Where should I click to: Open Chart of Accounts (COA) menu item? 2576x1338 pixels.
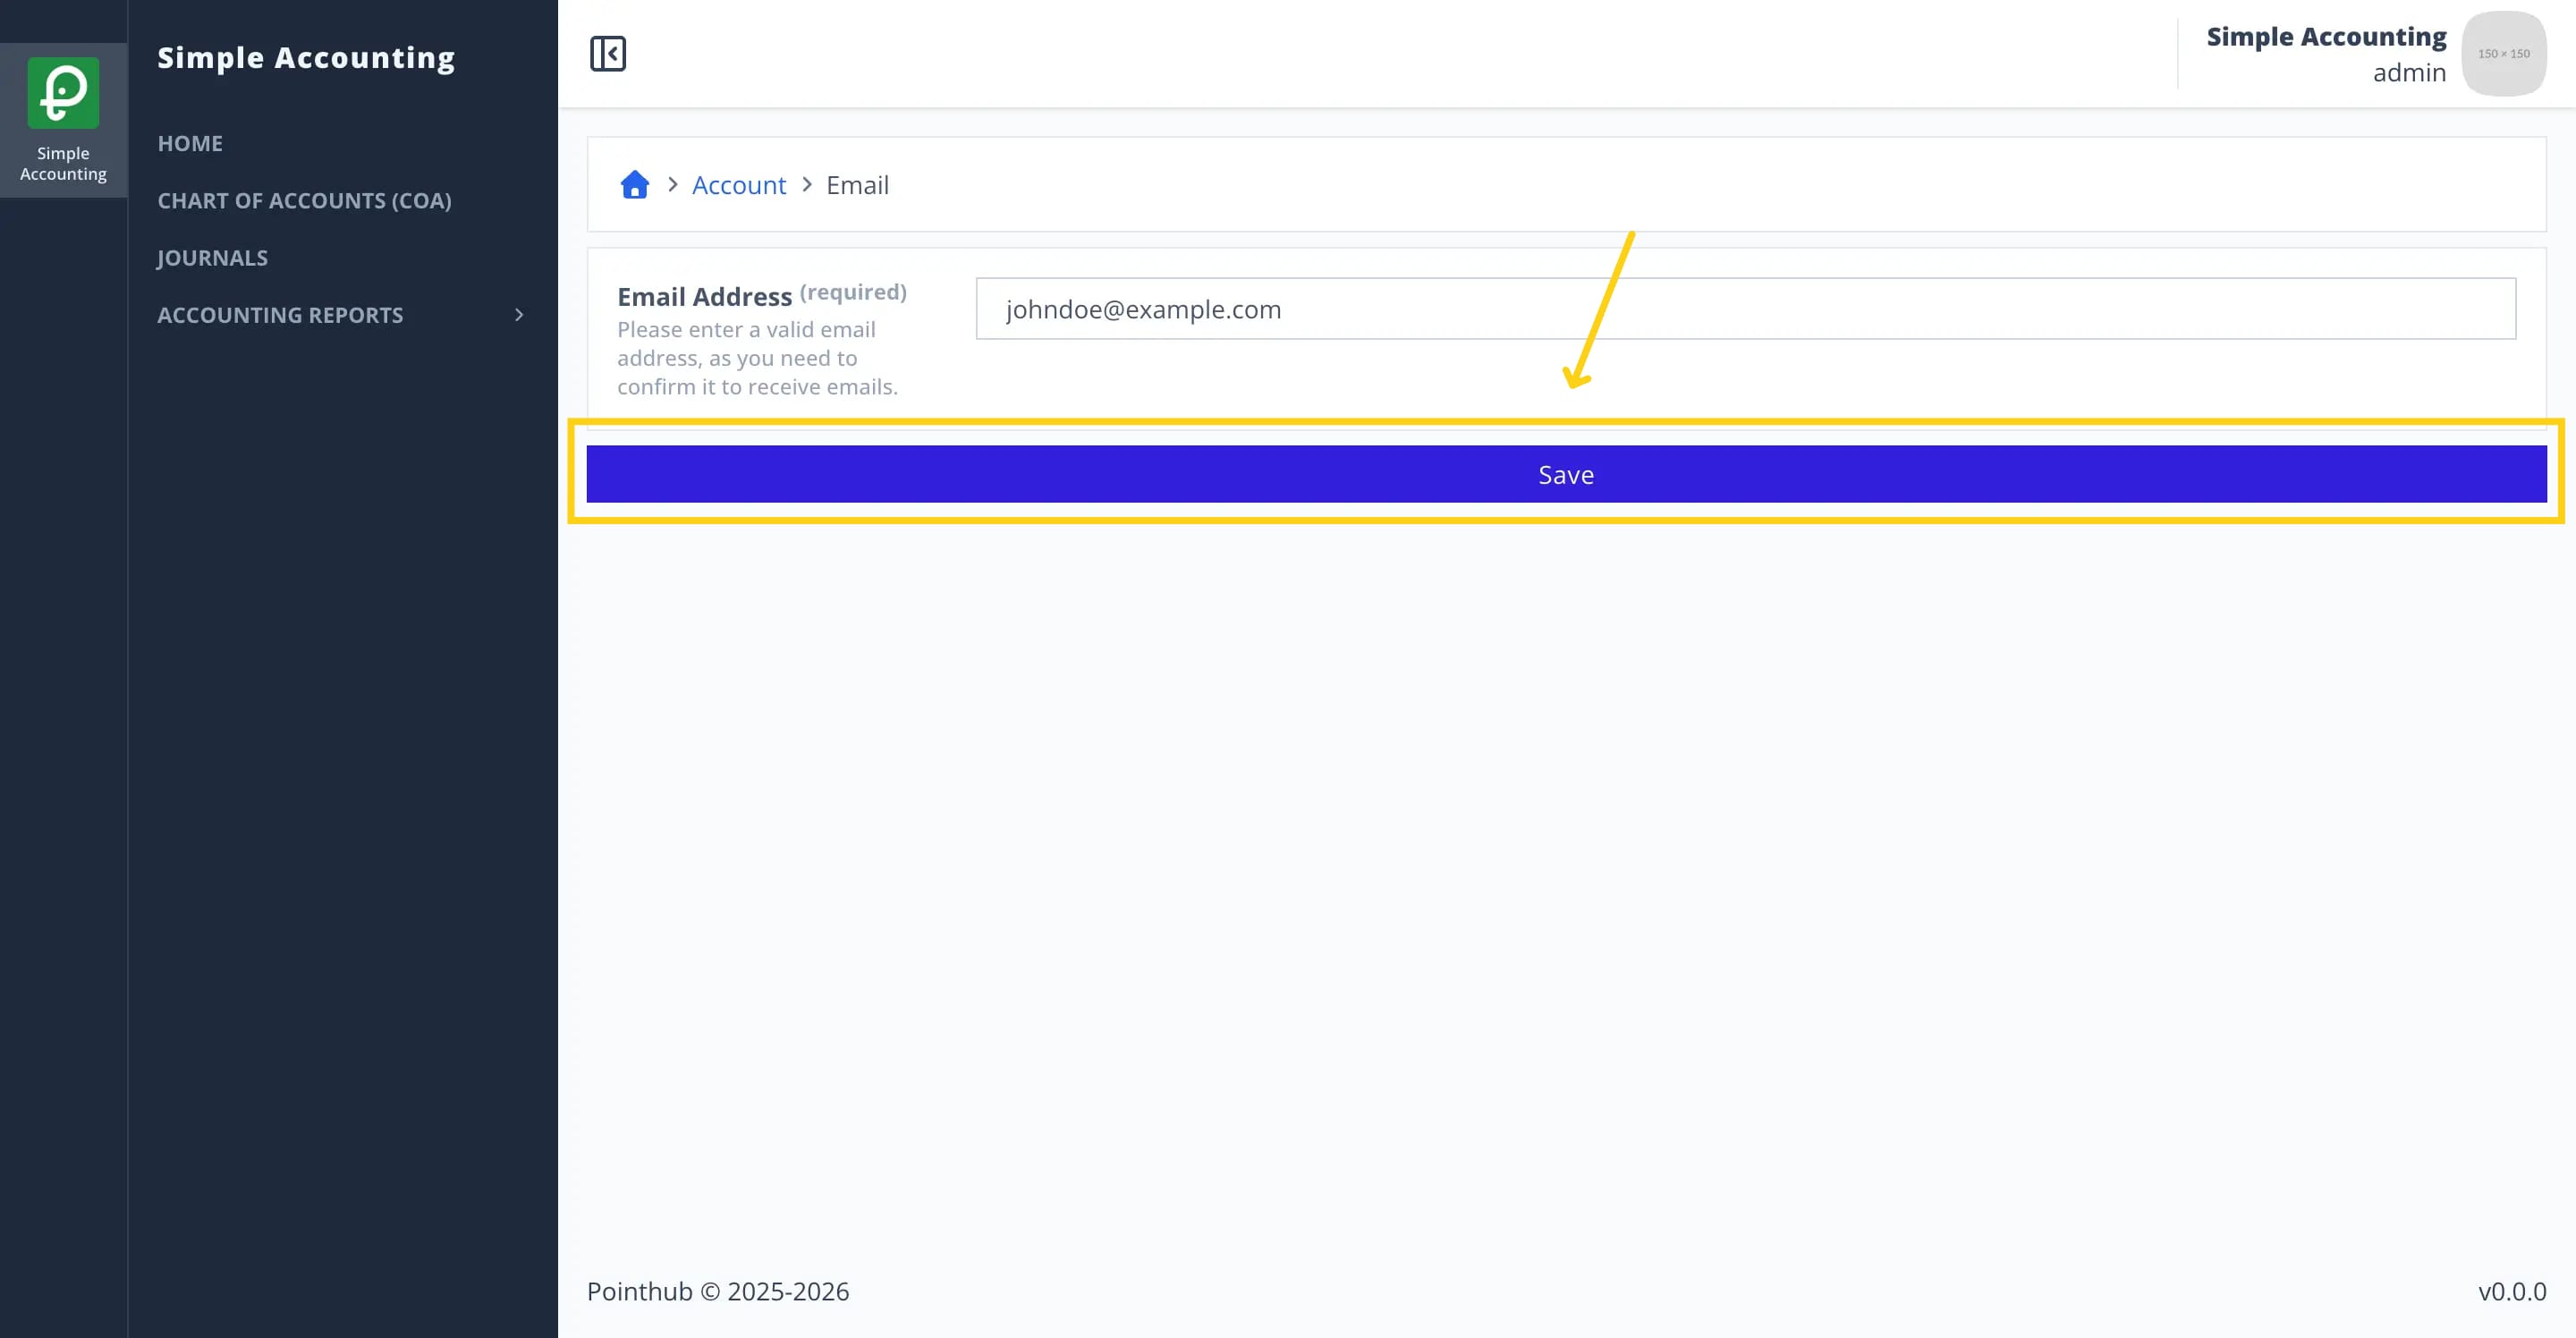click(304, 200)
